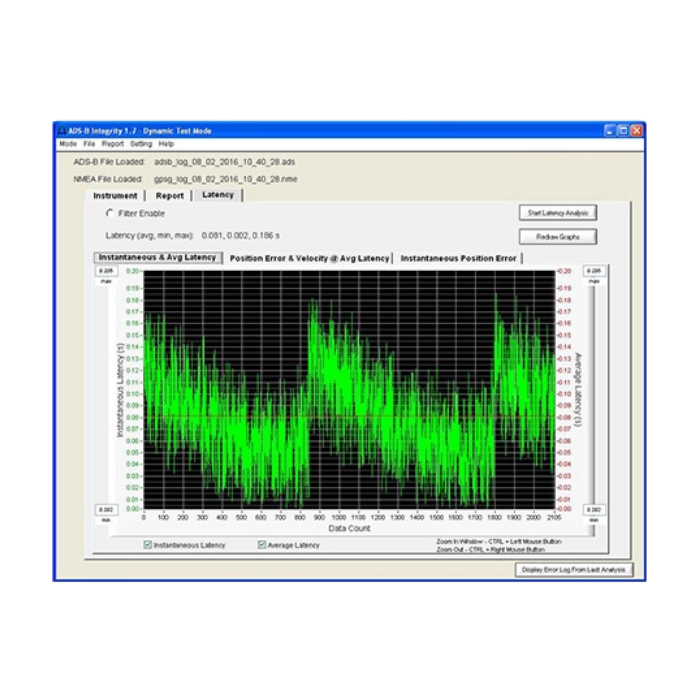The height and width of the screenshot is (700, 700).
Task: Open the Mode menu
Action: [68, 144]
